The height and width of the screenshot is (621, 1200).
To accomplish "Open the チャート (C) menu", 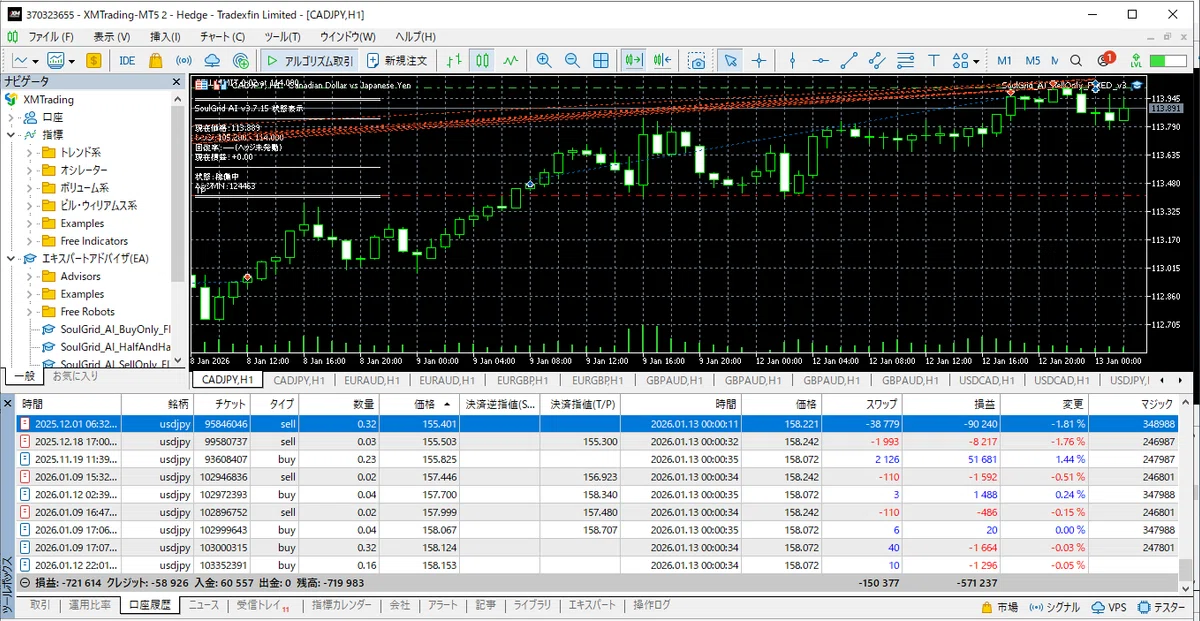I will (223, 37).
